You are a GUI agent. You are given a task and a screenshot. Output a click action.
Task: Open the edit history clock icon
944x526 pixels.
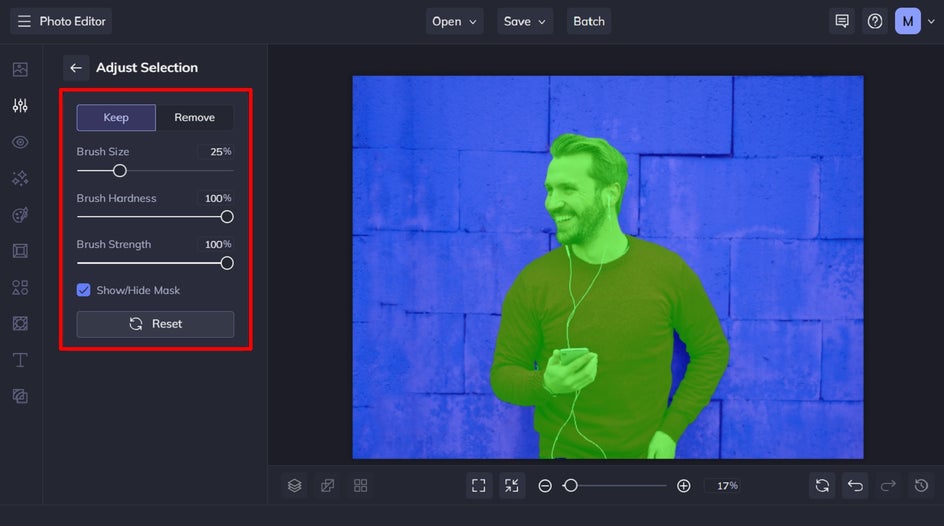921,486
